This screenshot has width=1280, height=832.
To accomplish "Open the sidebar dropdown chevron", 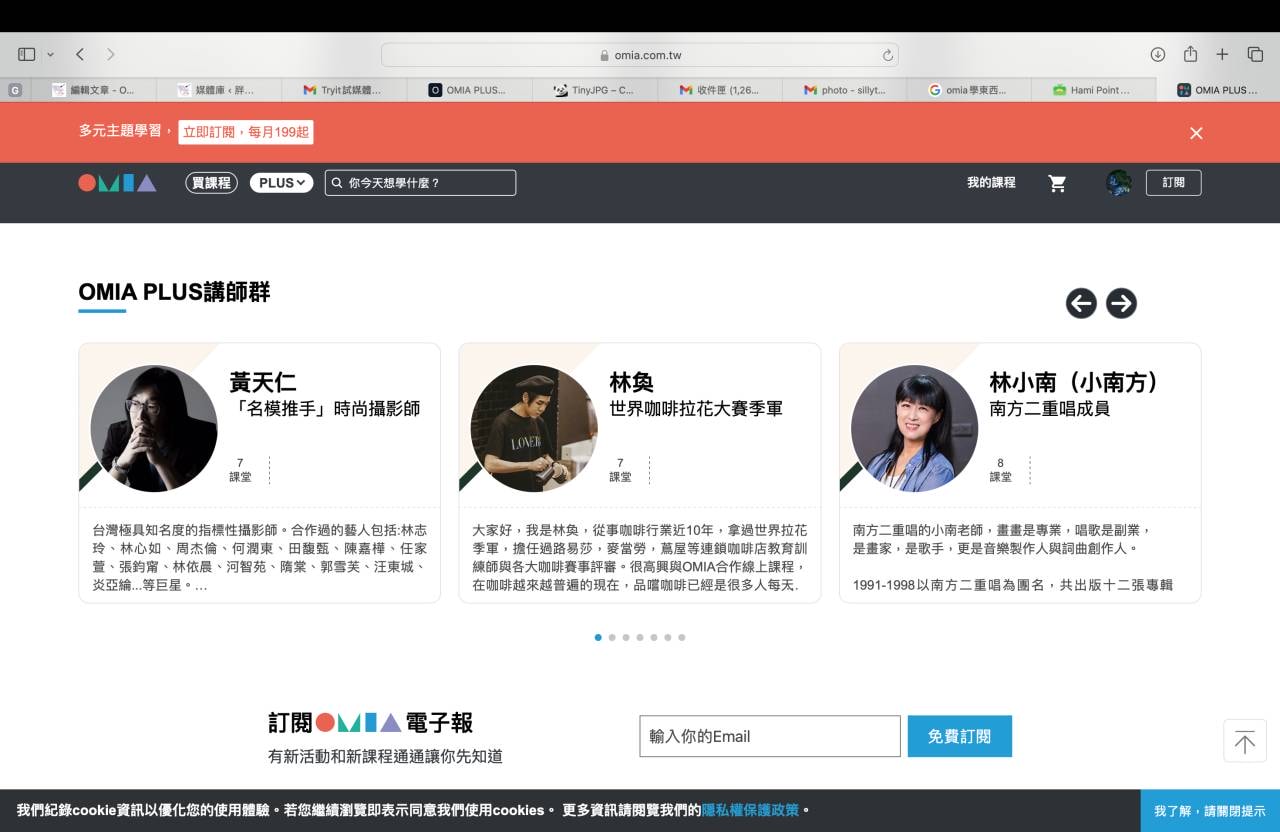I will coord(50,54).
